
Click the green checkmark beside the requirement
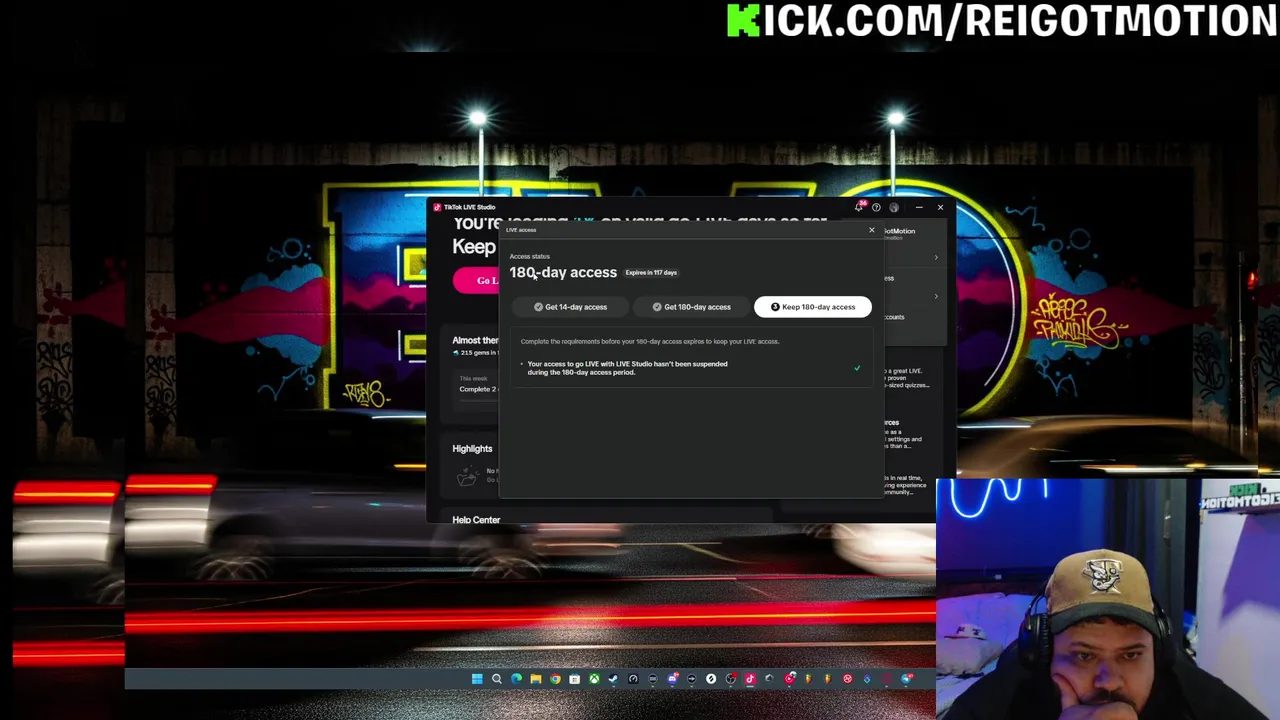tap(857, 368)
